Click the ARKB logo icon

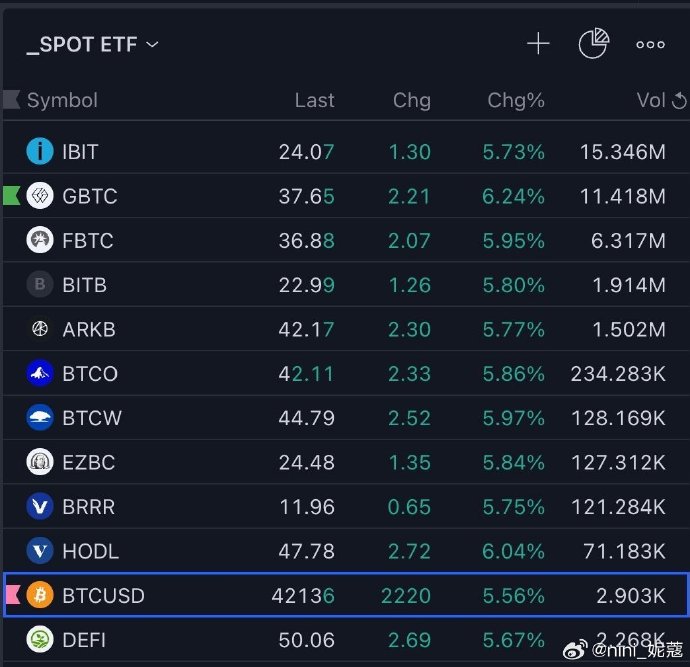(40, 329)
